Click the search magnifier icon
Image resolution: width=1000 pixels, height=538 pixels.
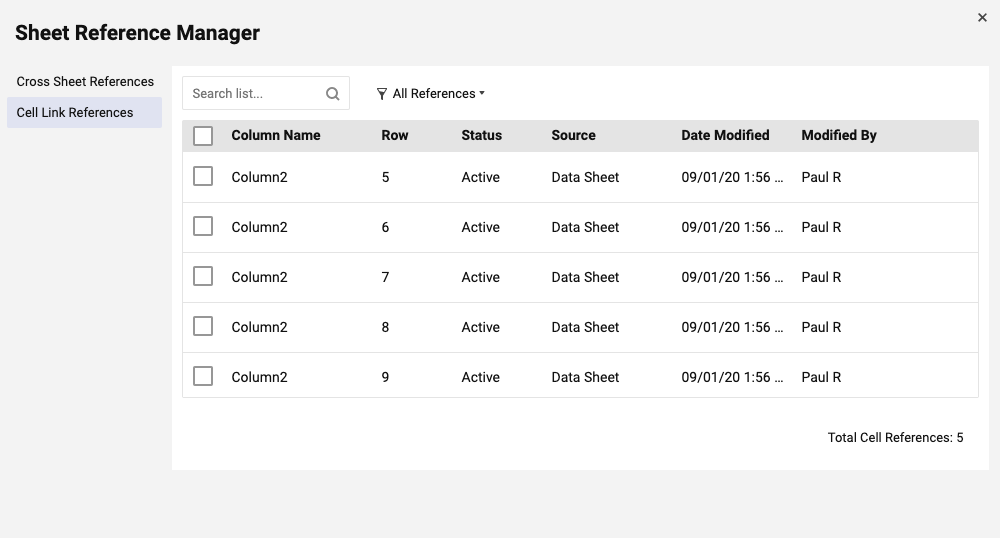pyautogui.click(x=333, y=94)
